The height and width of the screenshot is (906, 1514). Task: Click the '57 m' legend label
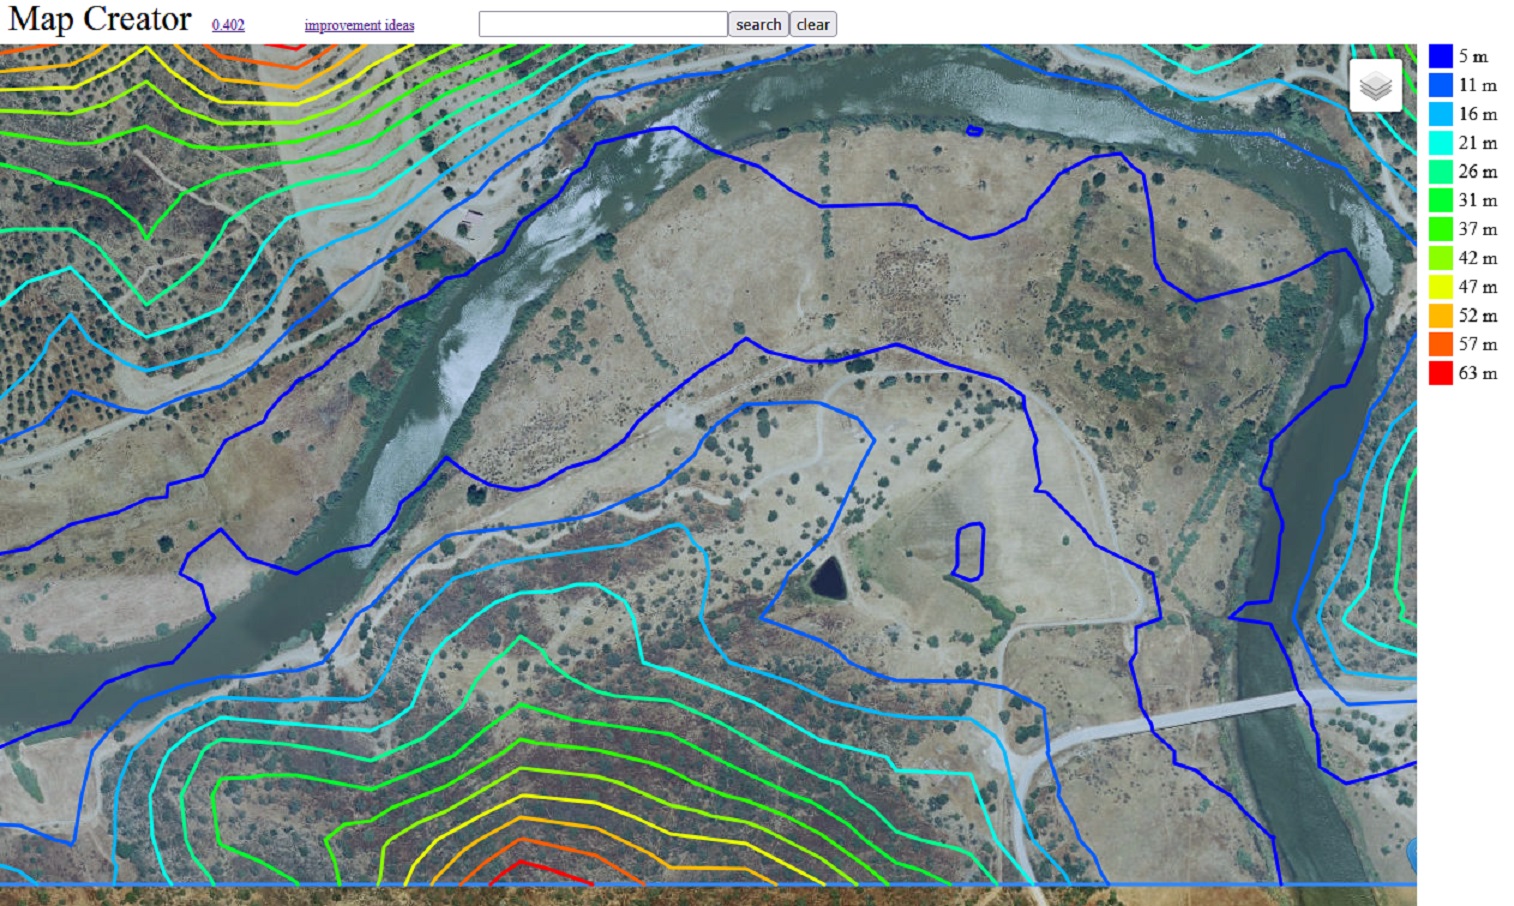(1478, 344)
